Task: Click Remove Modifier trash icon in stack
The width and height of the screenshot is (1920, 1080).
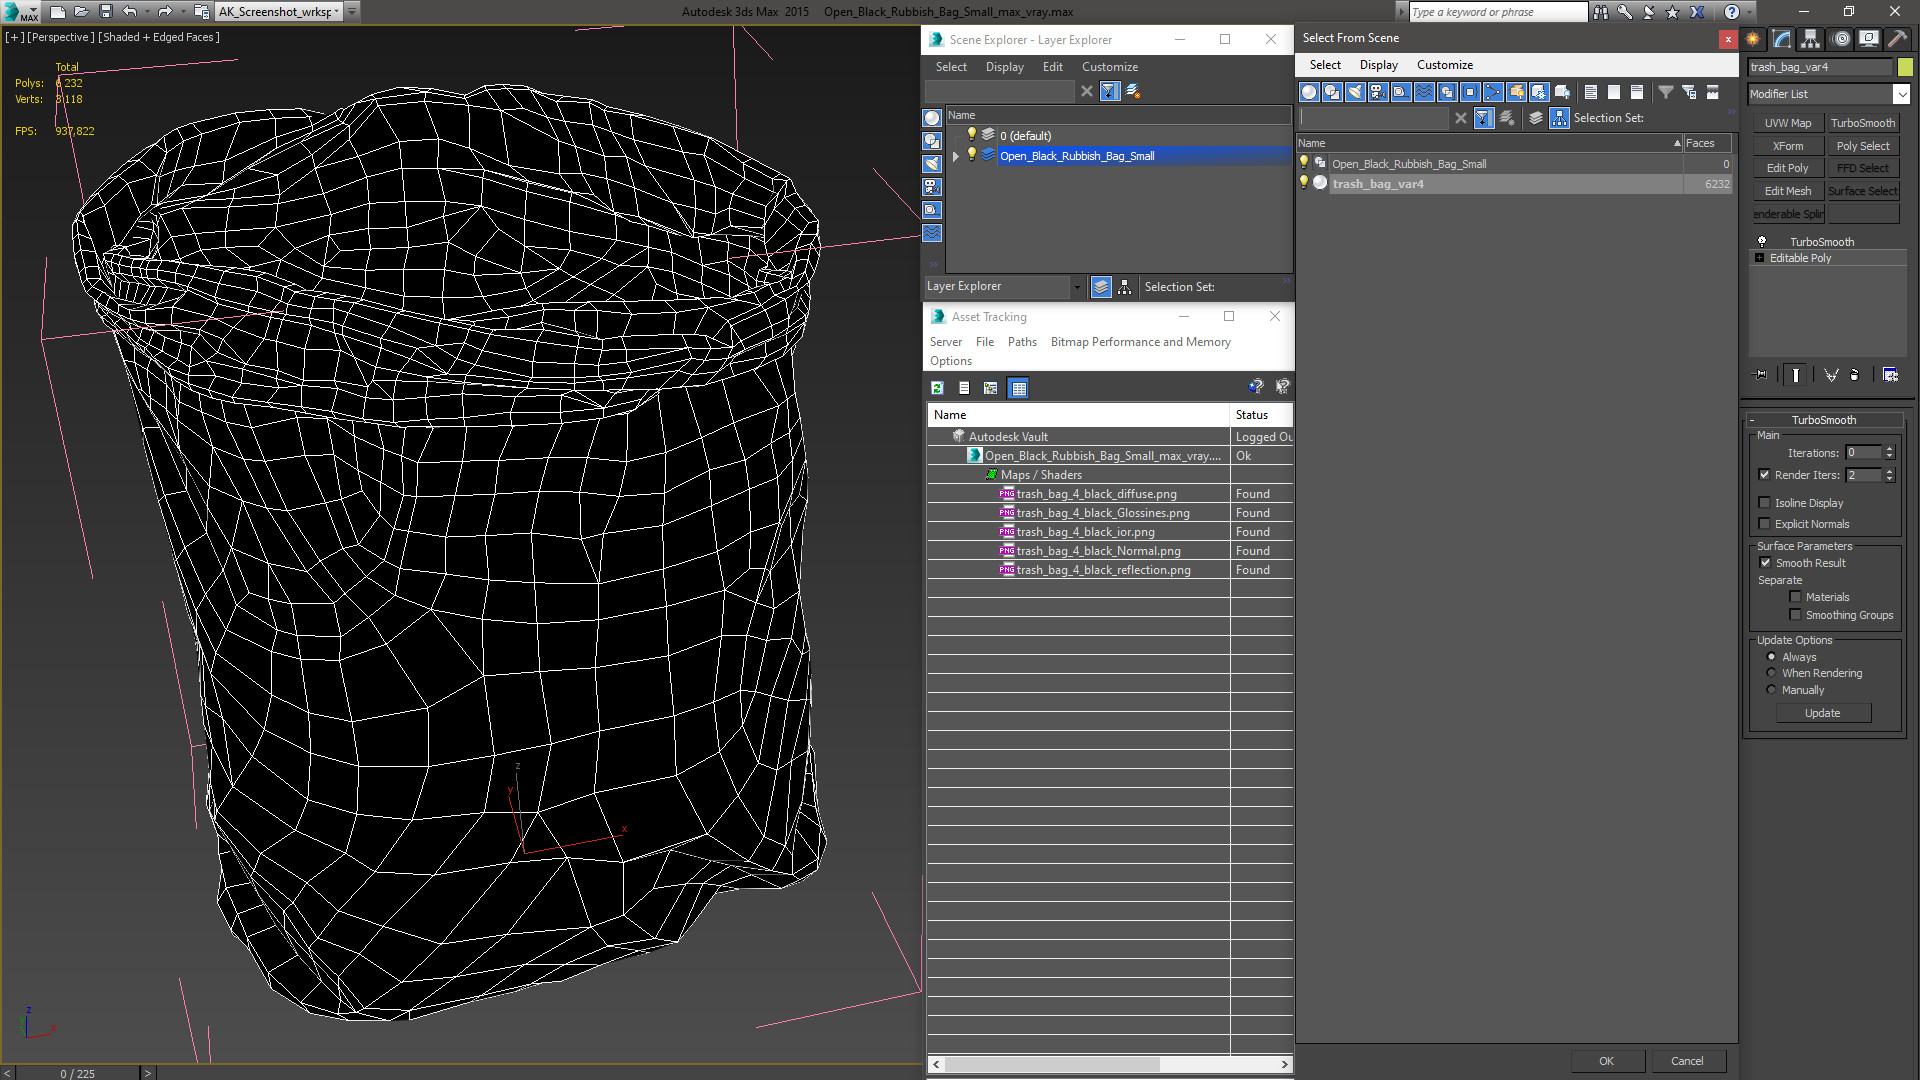Action: click(x=1855, y=375)
